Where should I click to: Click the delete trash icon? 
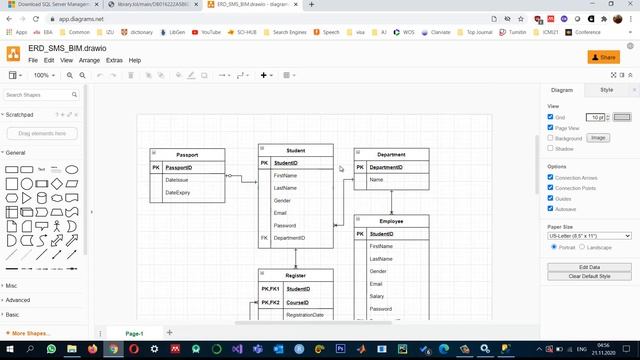pos(131,76)
